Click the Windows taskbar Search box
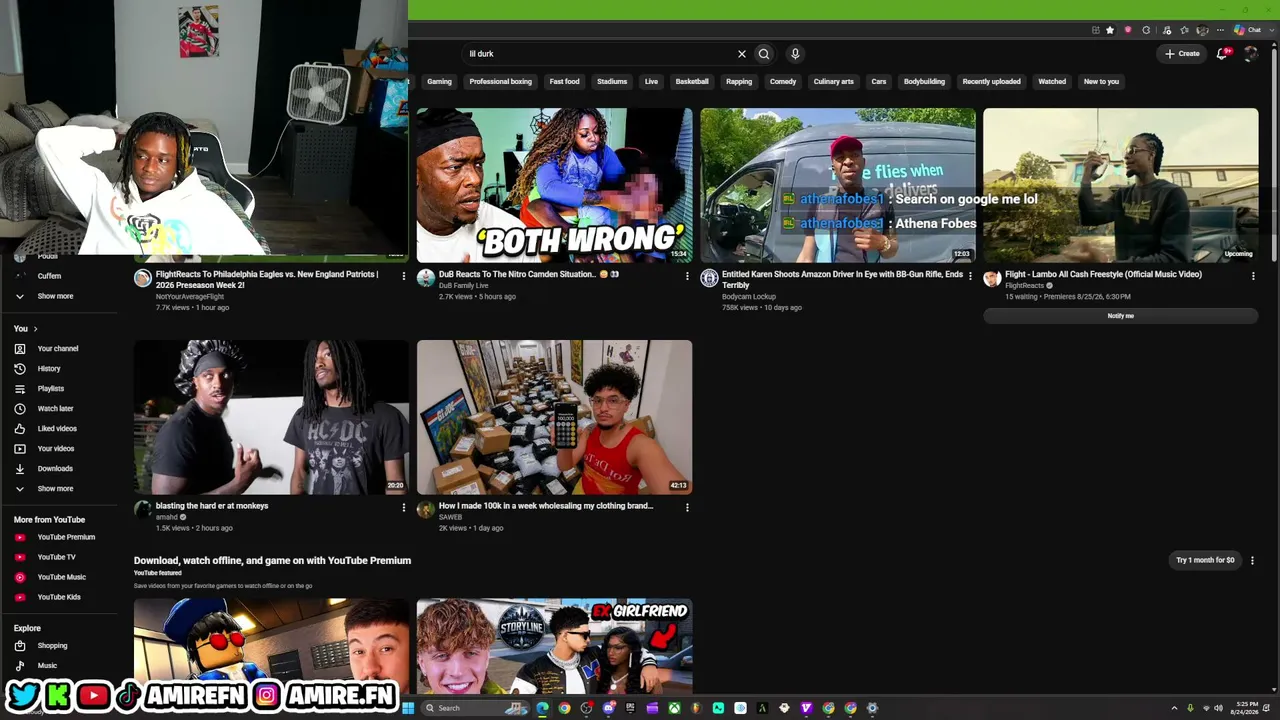This screenshot has height=720, width=1280. (474, 708)
